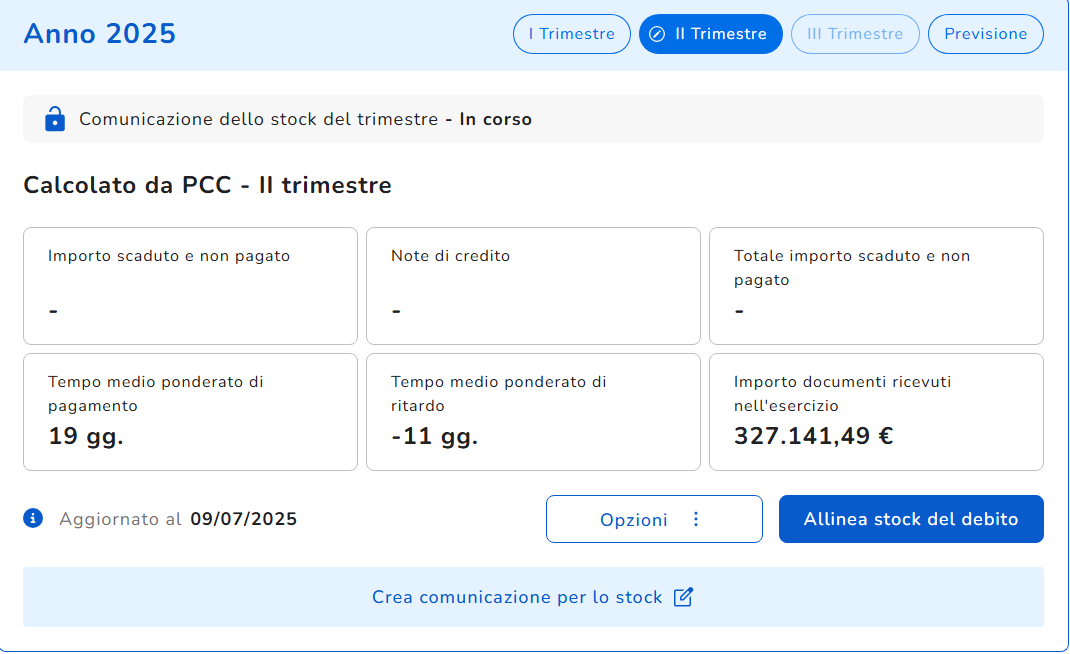Select the Totale importo scaduto e non pagato card
This screenshot has height=654, width=1070.
[x=876, y=286]
